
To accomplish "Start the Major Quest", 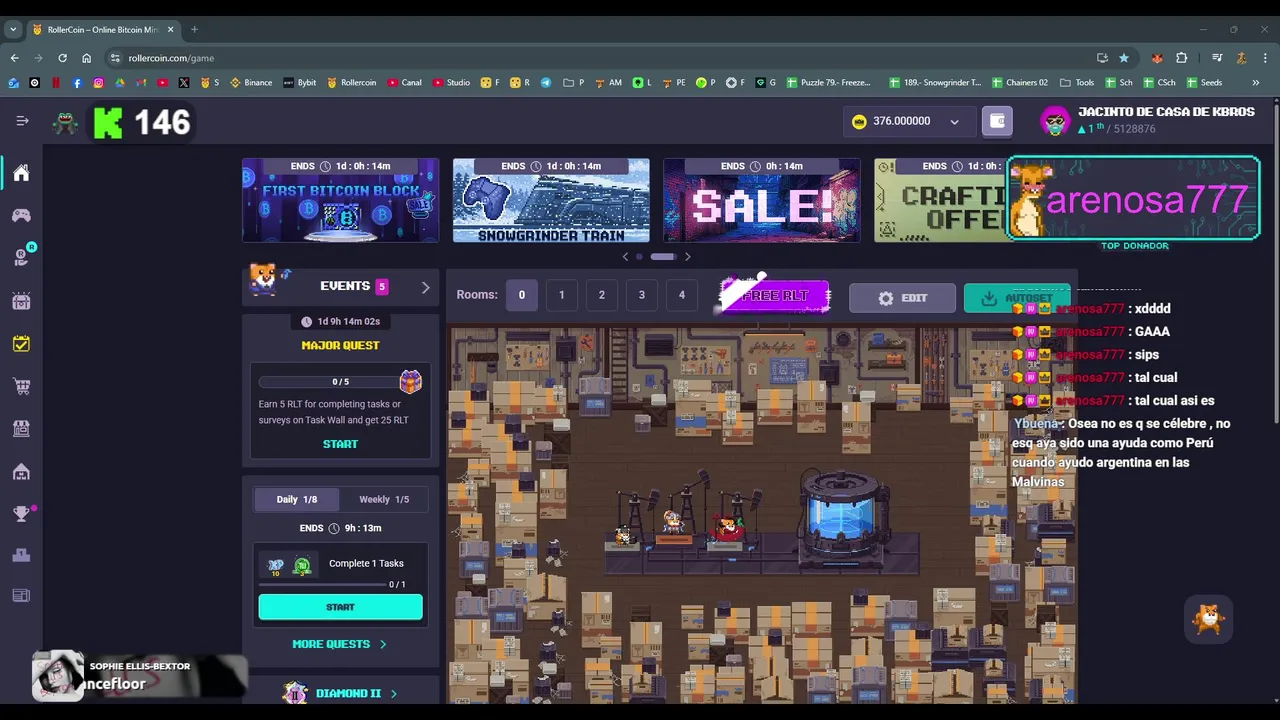I will tap(340, 444).
